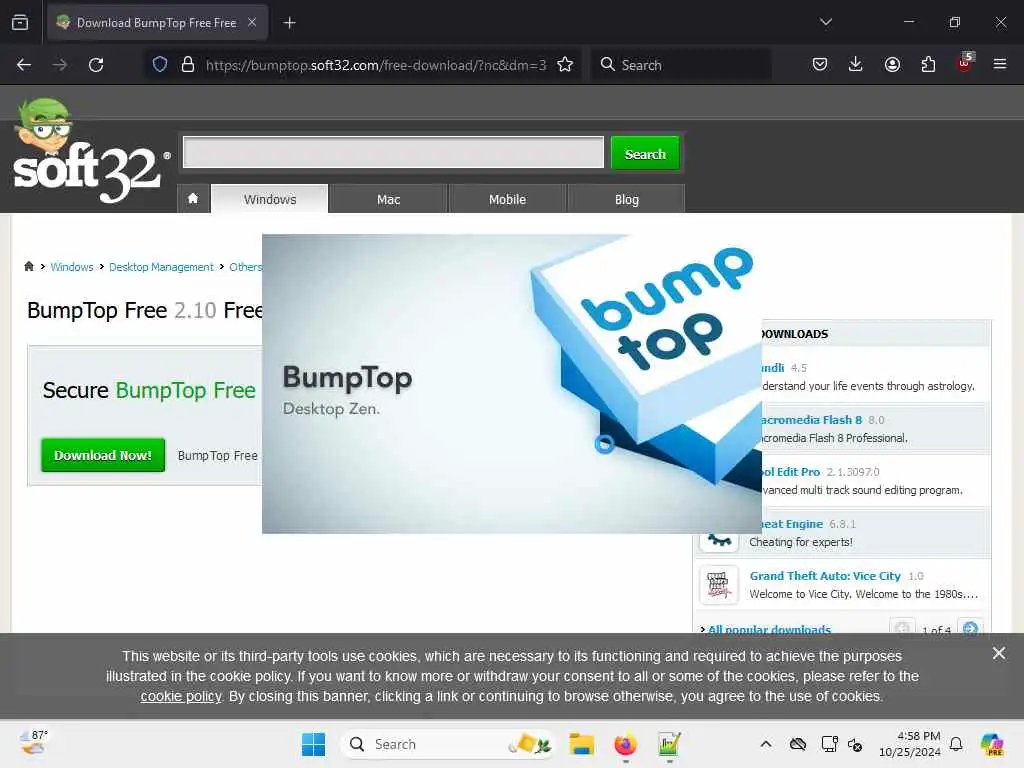The width and height of the screenshot is (1024, 768).
Task: Click the Firefox search box
Action: point(681,65)
